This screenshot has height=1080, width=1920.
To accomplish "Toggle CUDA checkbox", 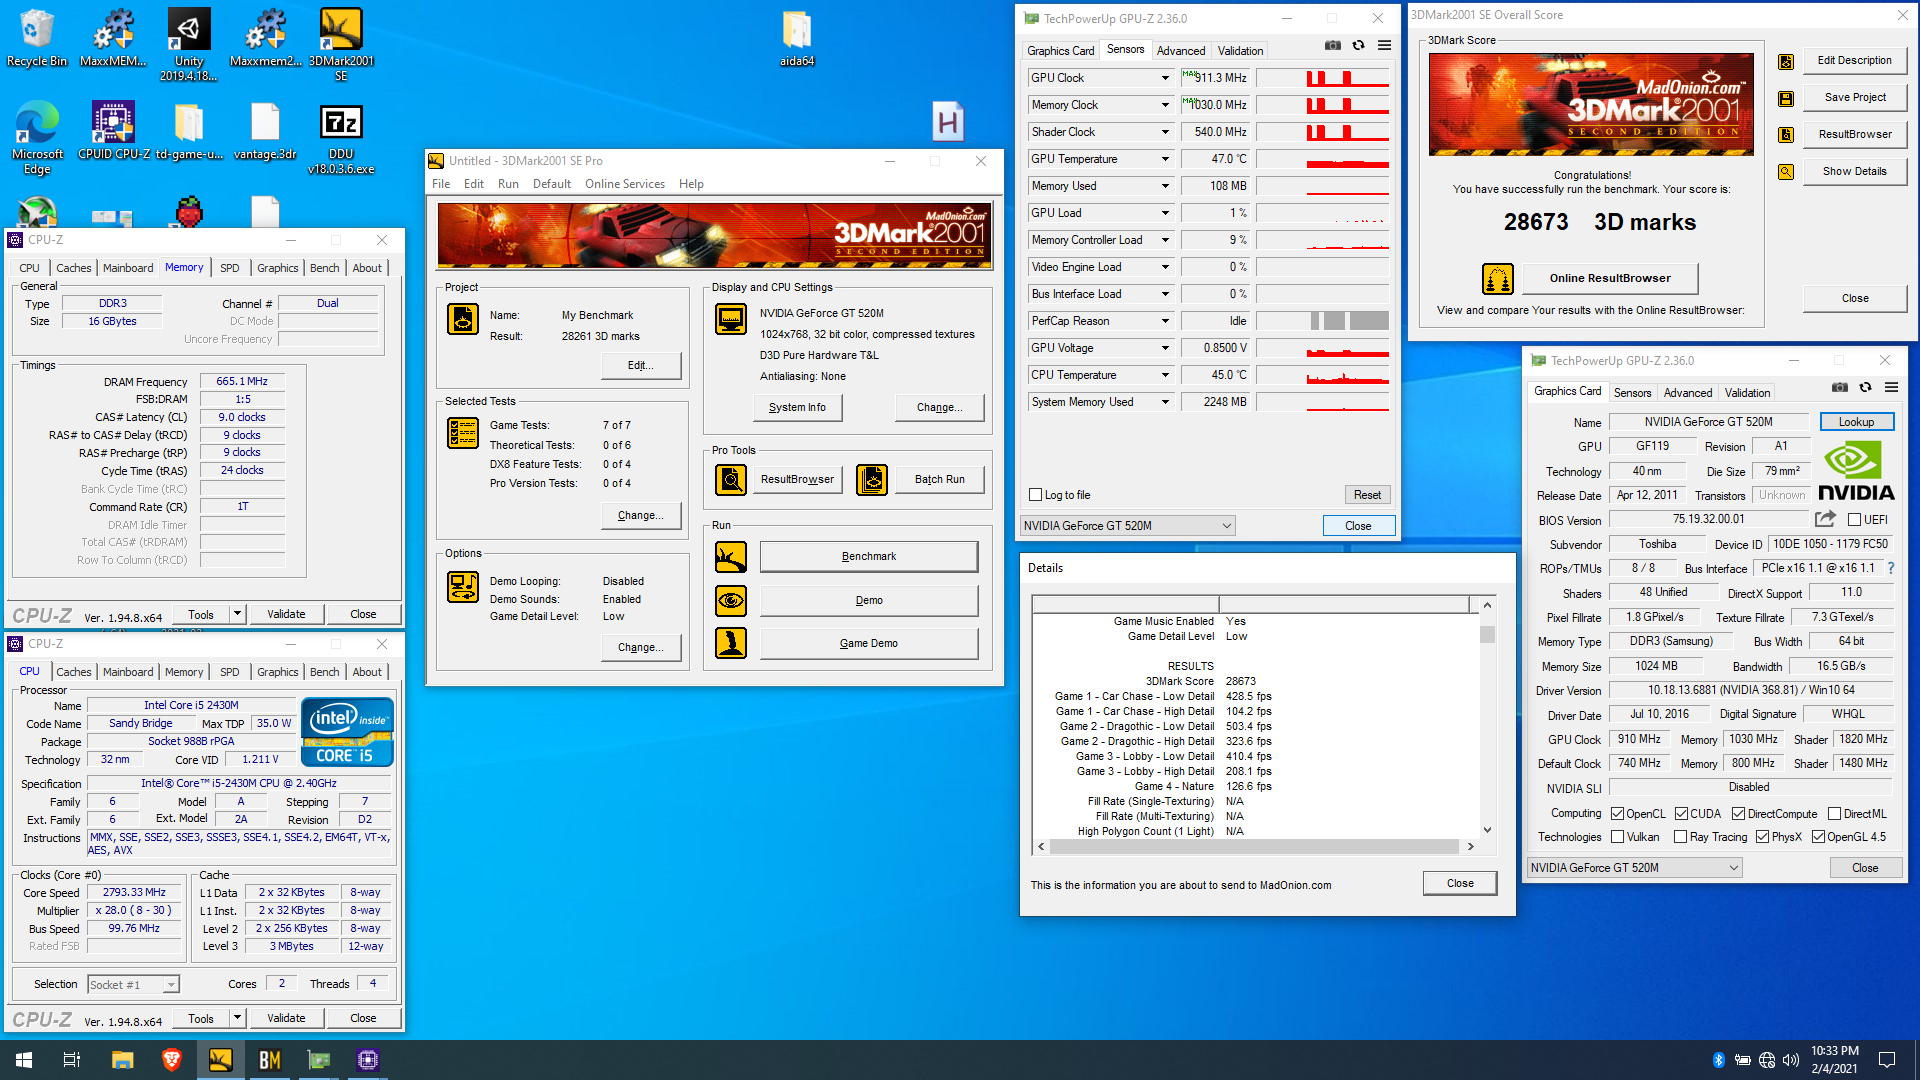I will (x=1681, y=814).
